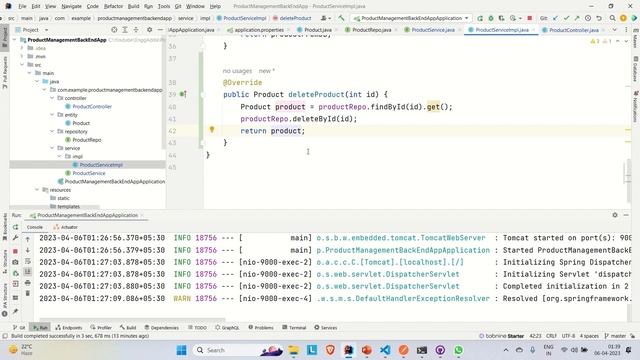Click the Git update project arrow
Viewport: 640px width, 360px height.
556,18
